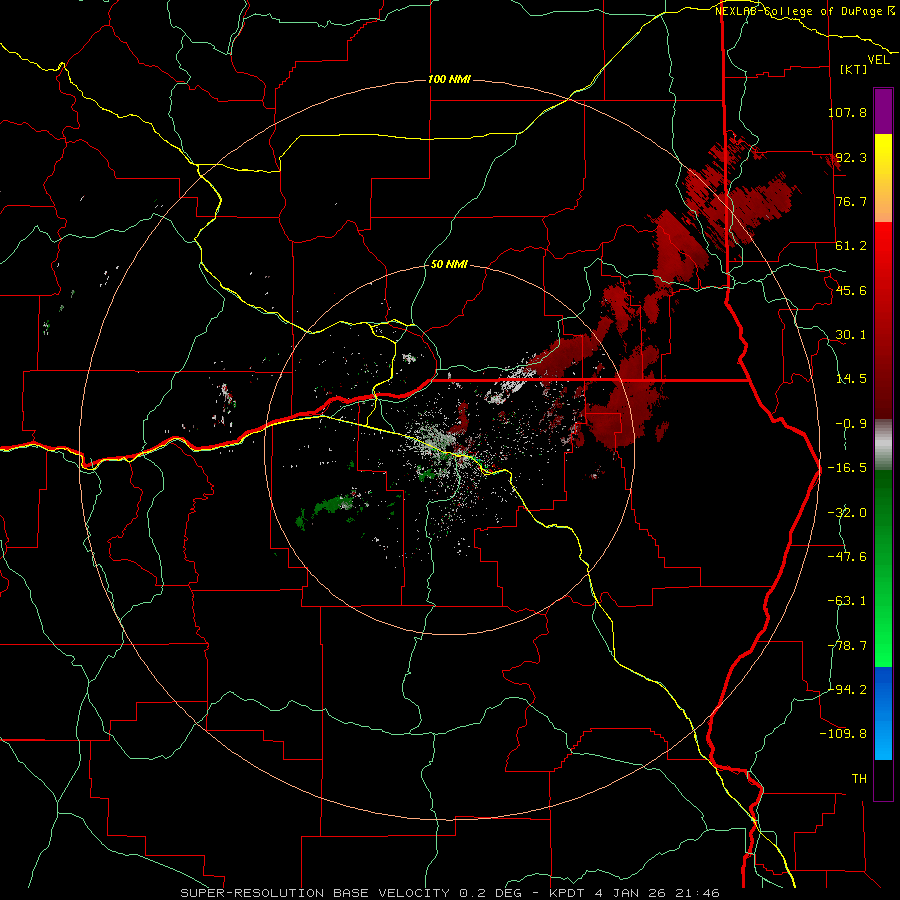Viewport: 900px width, 900px height.
Task: Click the -78.7 value on velocity scale
Action: click(847, 646)
